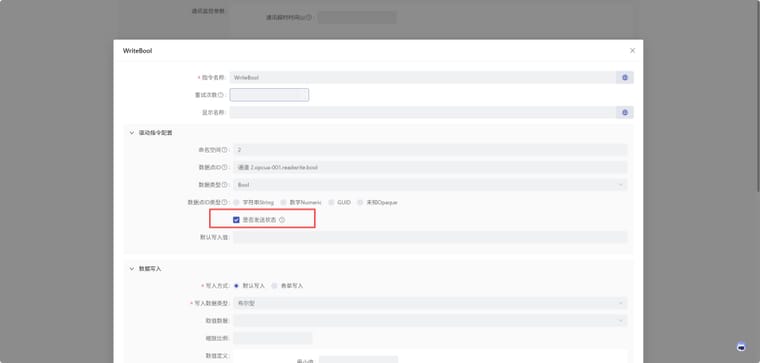Open the data type dropdown showing Bool

click(x=430, y=185)
